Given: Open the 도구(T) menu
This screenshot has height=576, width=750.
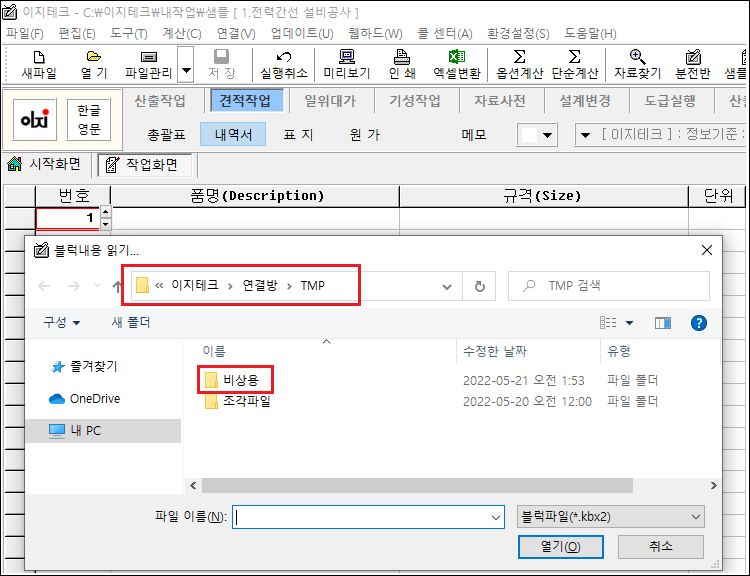Looking at the screenshot, I should pyautogui.click(x=129, y=33).
